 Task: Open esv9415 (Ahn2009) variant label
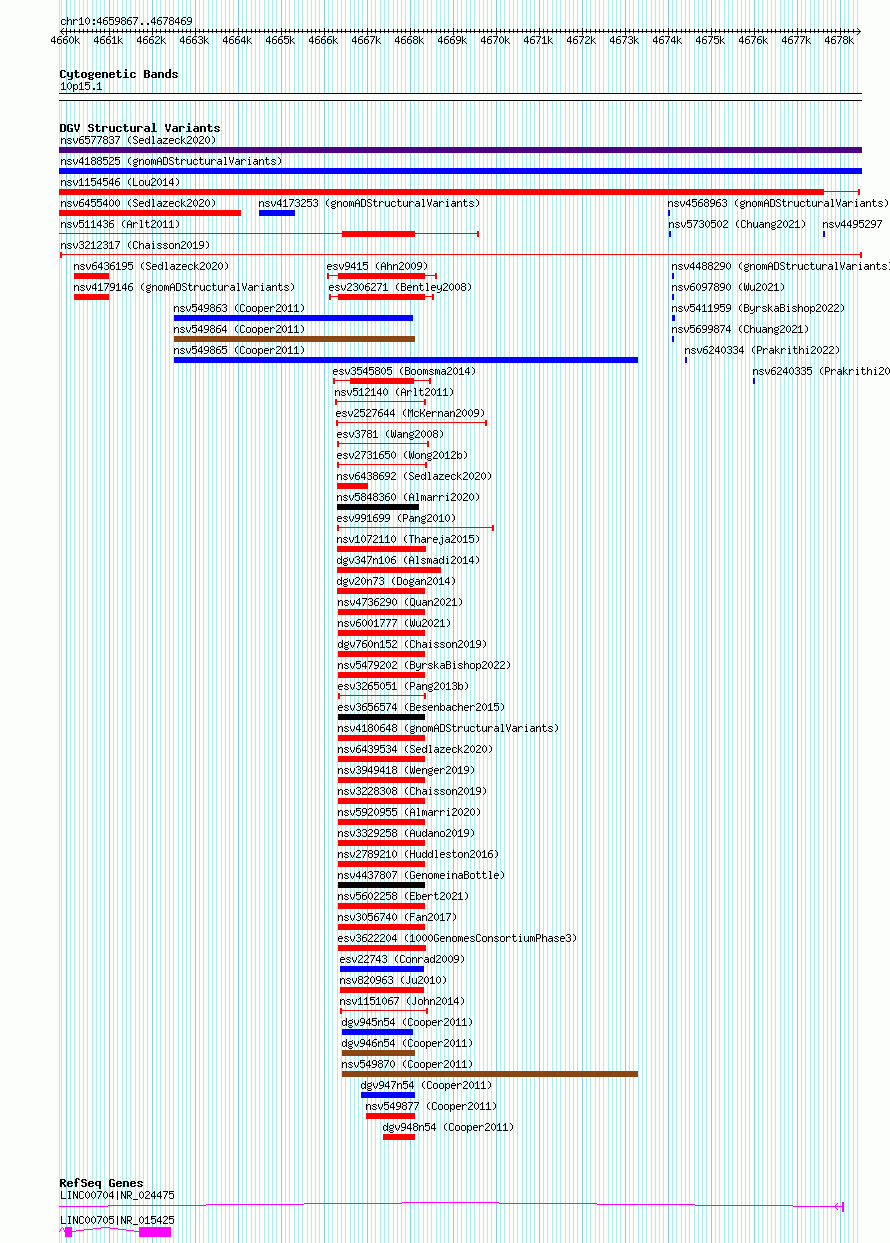click(x=378, y=266)
